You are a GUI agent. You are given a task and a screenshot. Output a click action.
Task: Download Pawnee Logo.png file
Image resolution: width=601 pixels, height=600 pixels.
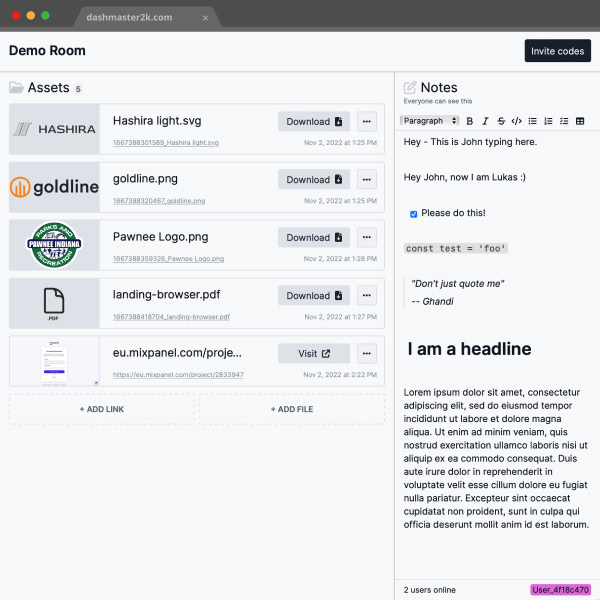(314, 237)
